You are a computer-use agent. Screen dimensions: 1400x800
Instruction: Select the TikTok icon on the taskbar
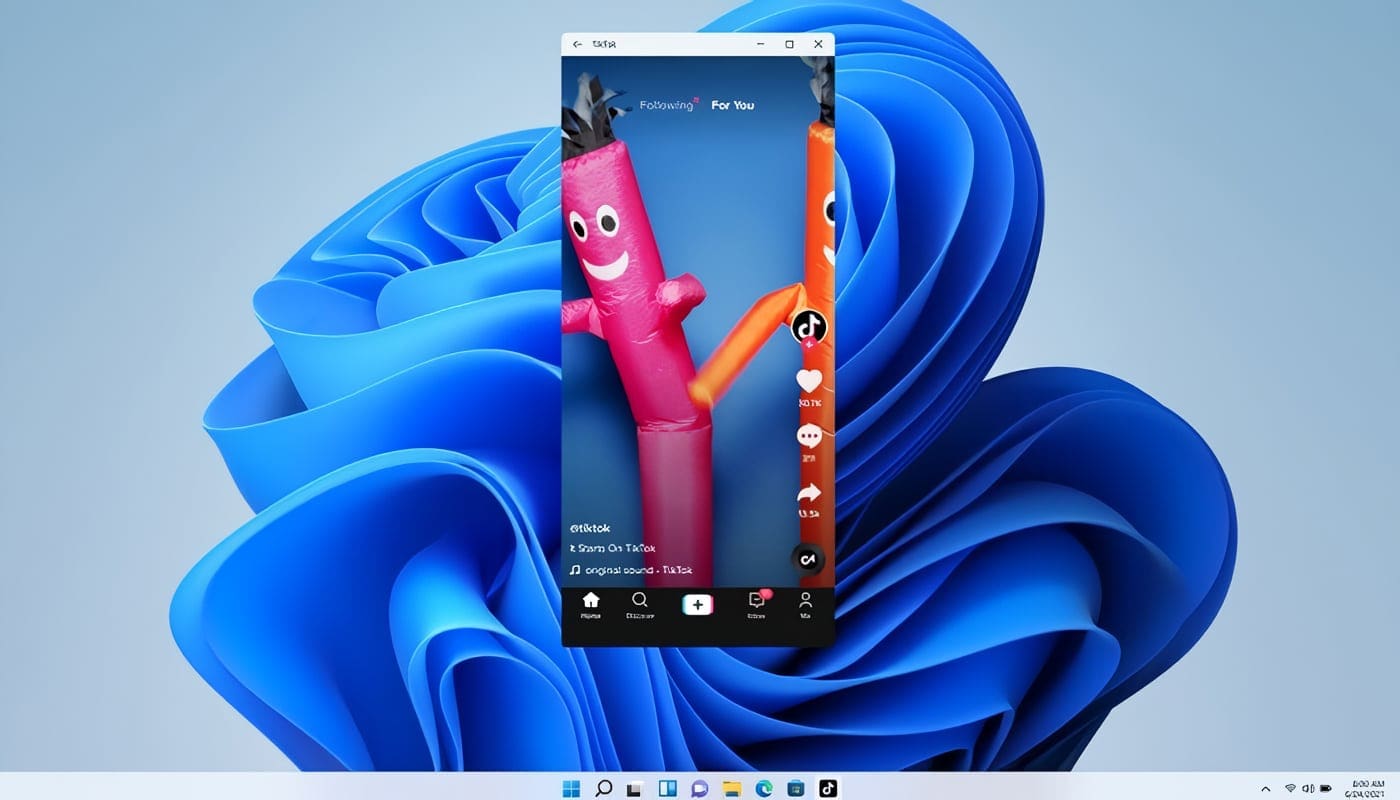[x=828, y=788]
